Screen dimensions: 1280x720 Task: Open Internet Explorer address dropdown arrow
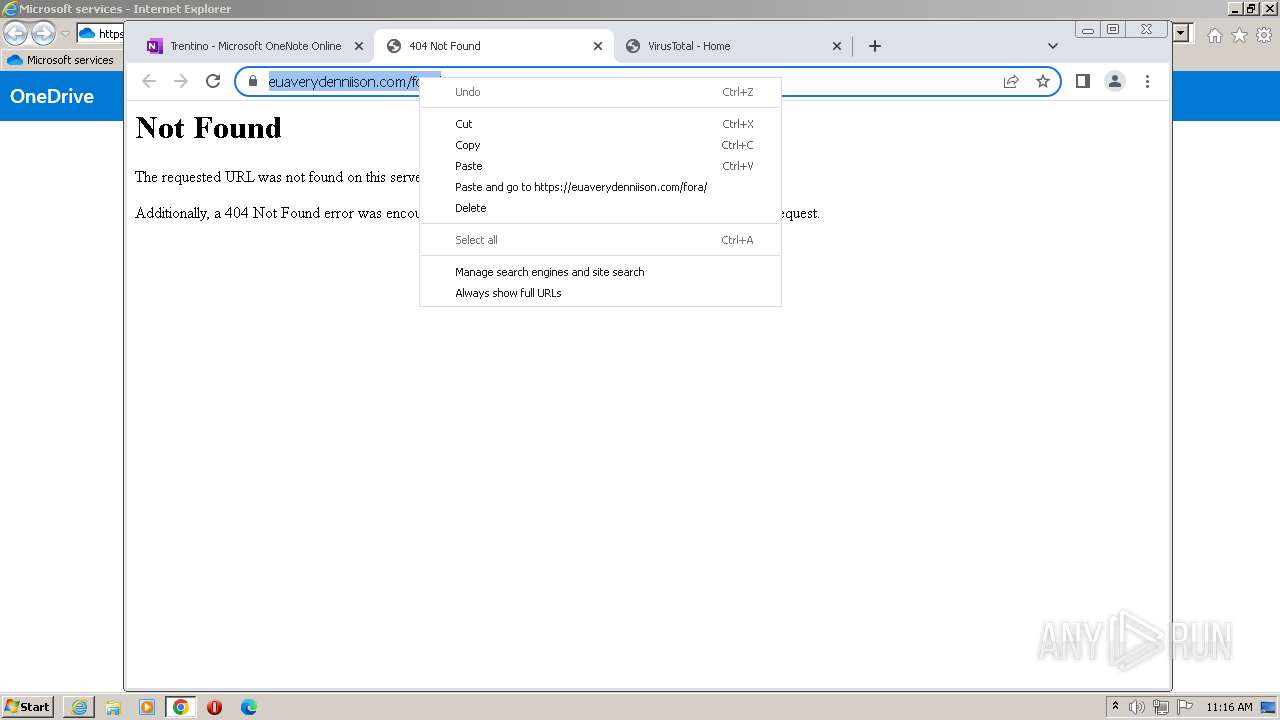tap(1181, 33)
